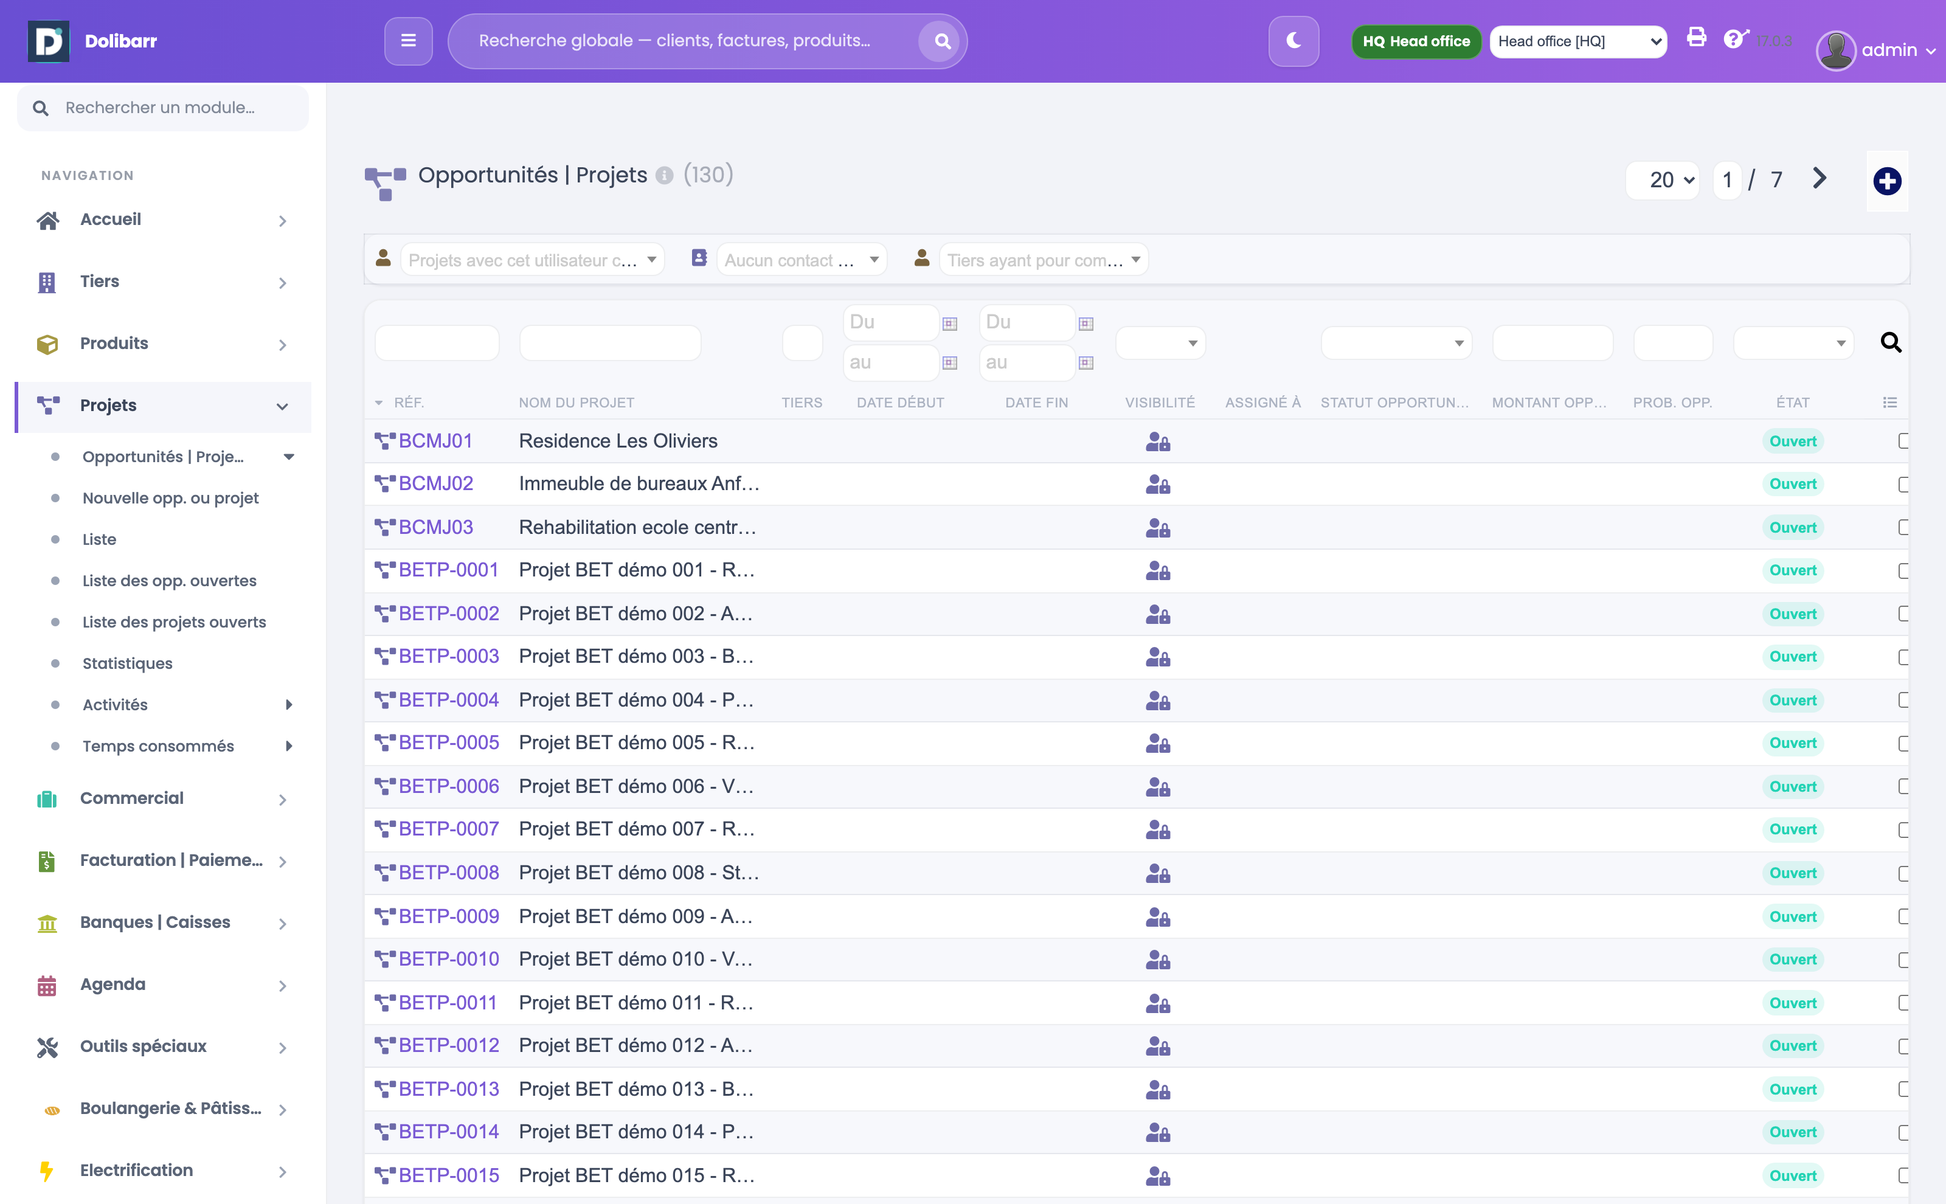Click info icon beside Opportunités | Projets title
The width and height of the screenshot is (1946, 1204).
coord(664,176)
